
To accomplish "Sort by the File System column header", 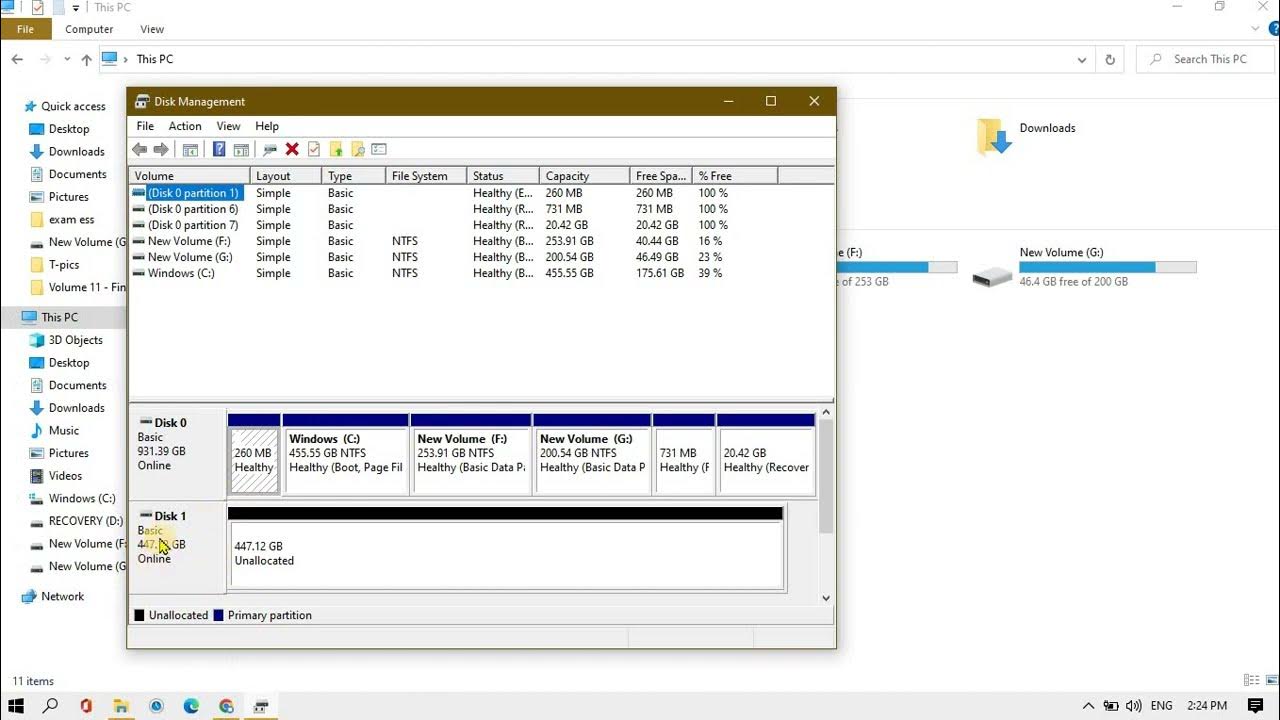I will click(426, 175).
